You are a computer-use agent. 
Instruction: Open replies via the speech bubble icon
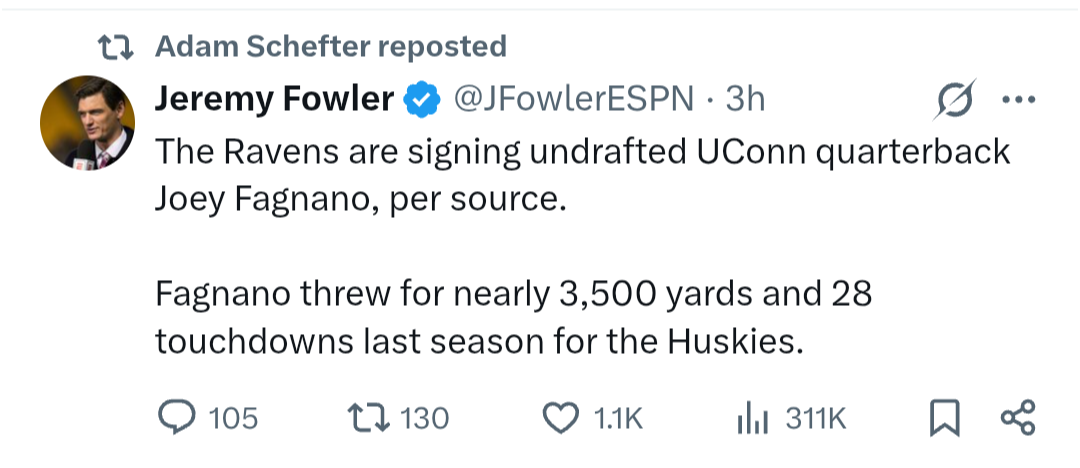(x=177, y=418)
